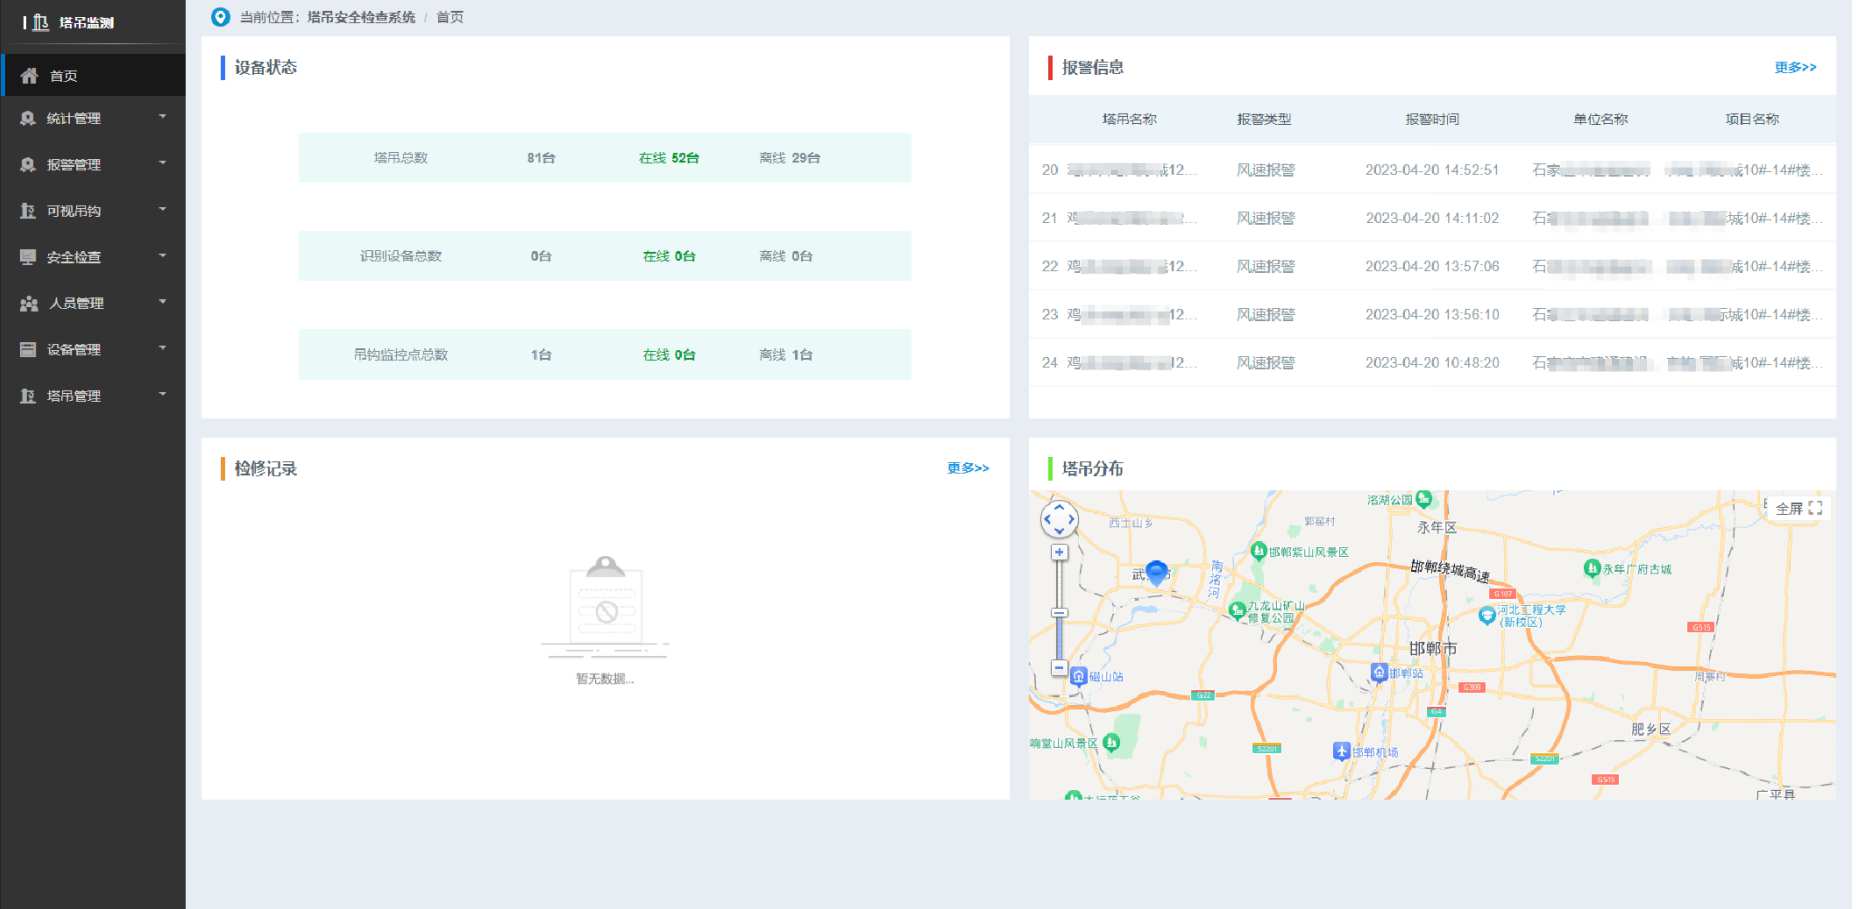The image size is (1870, 909).
Task: Click the 人员管理 people icon
Action: [29, 303]
